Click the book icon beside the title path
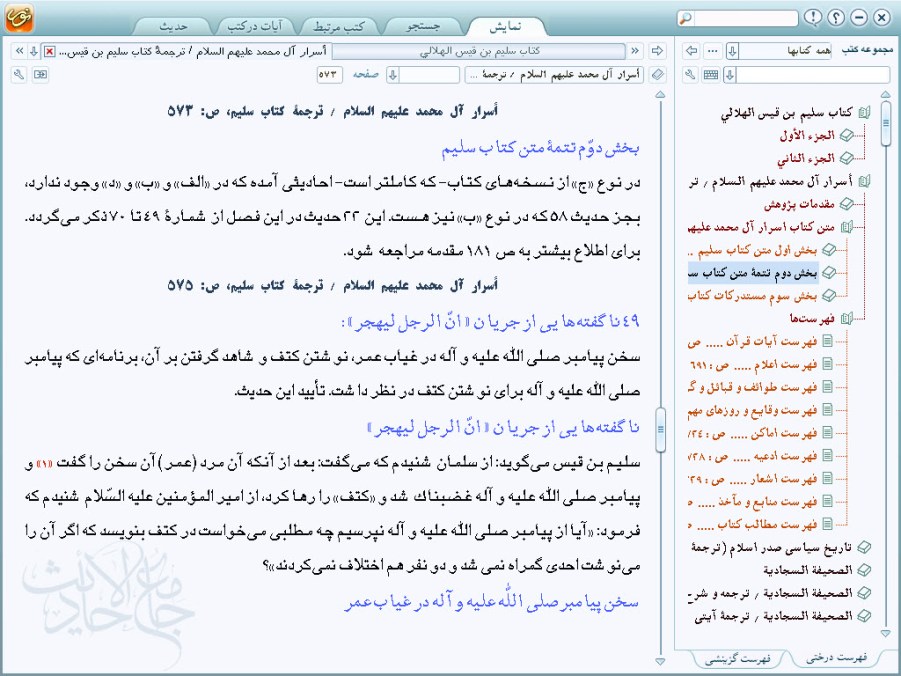 [657, 75]
